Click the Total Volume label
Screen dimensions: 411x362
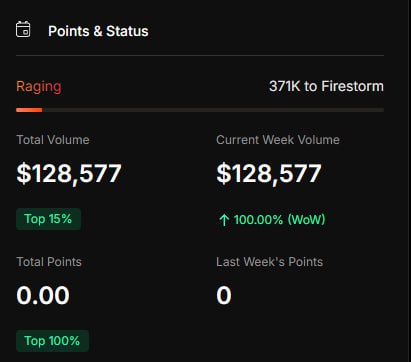point(53,140)
